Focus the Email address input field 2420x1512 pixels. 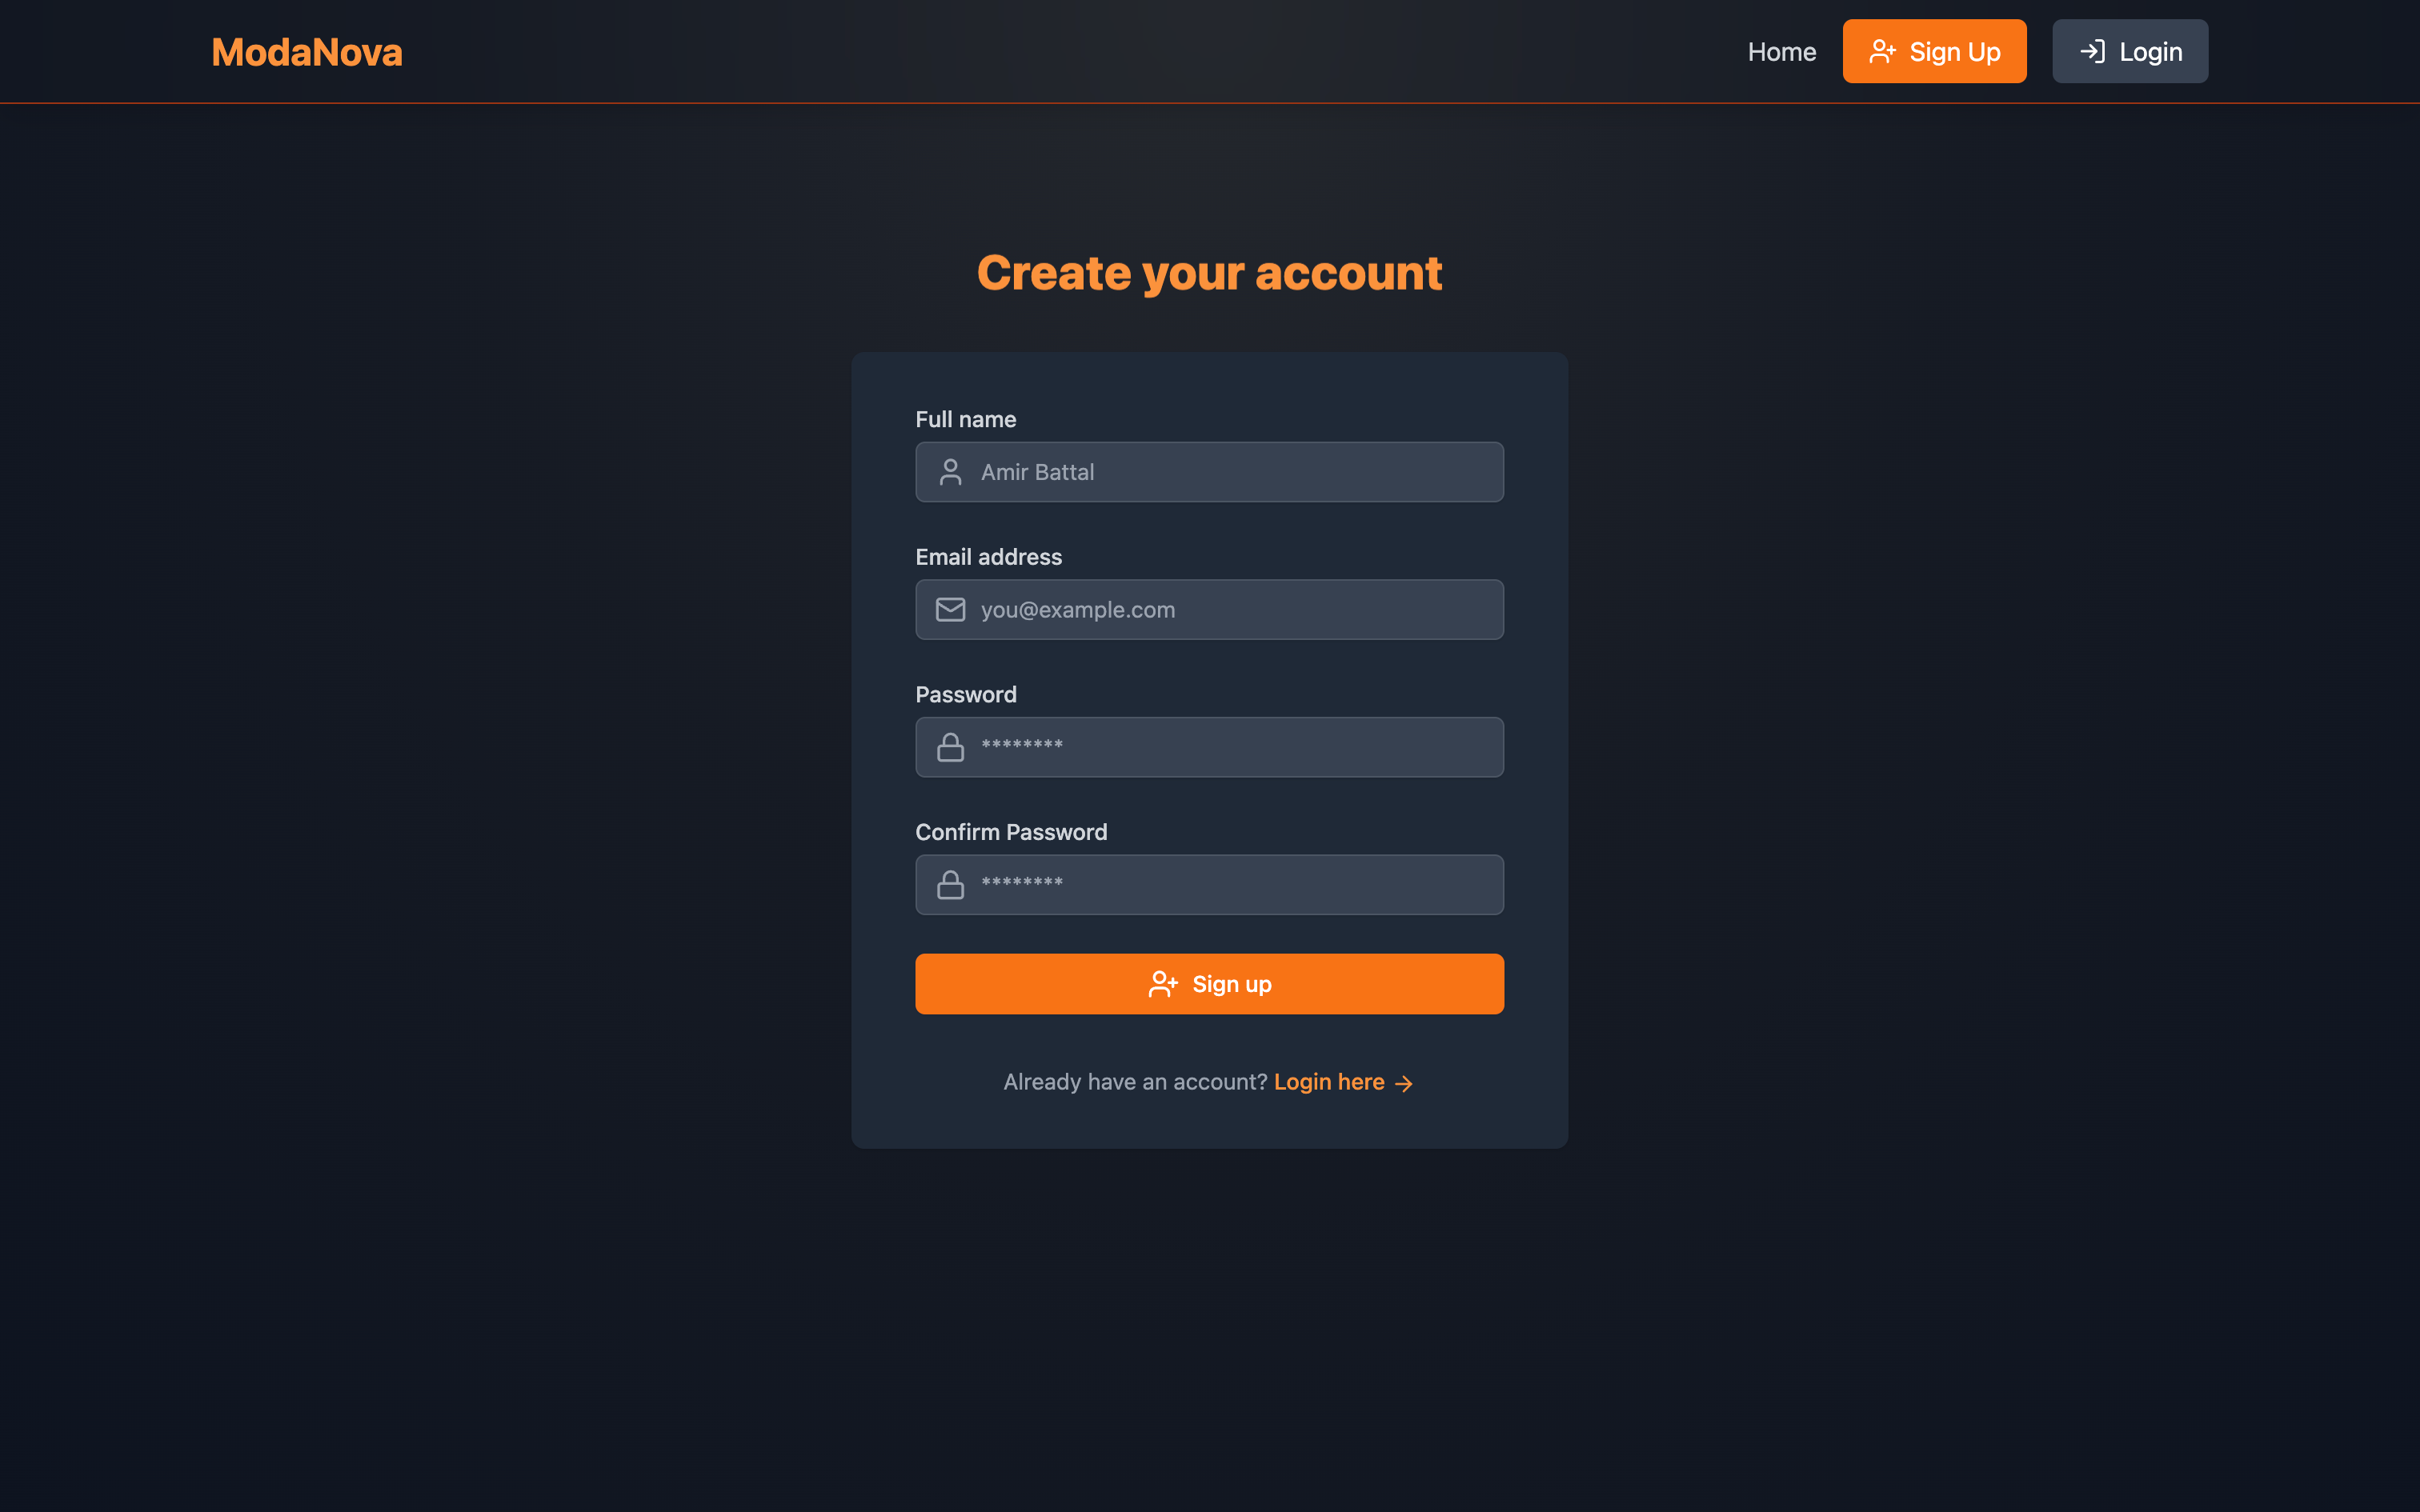click(1209, 609)
